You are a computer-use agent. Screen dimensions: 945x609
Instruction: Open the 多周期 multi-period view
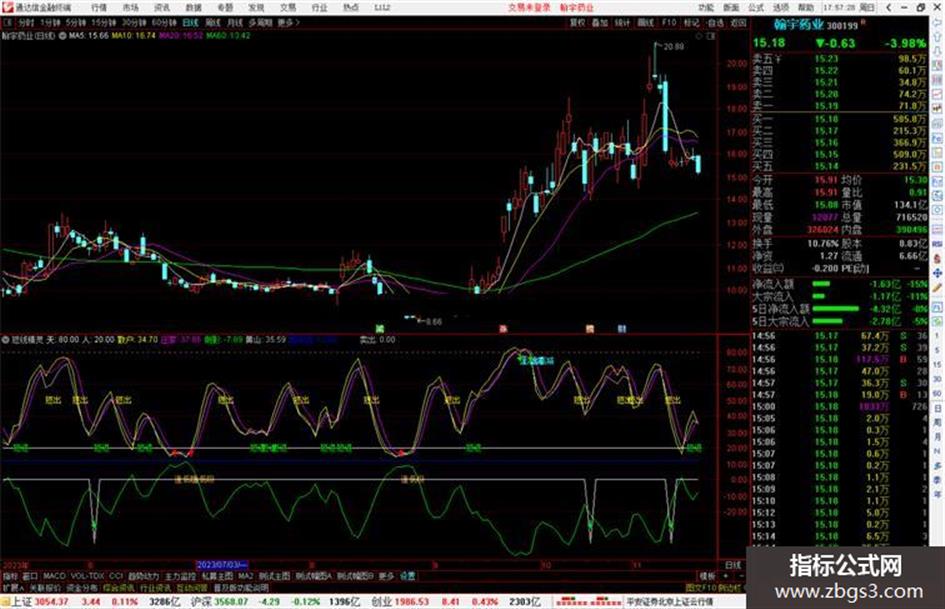pos(260,22)
